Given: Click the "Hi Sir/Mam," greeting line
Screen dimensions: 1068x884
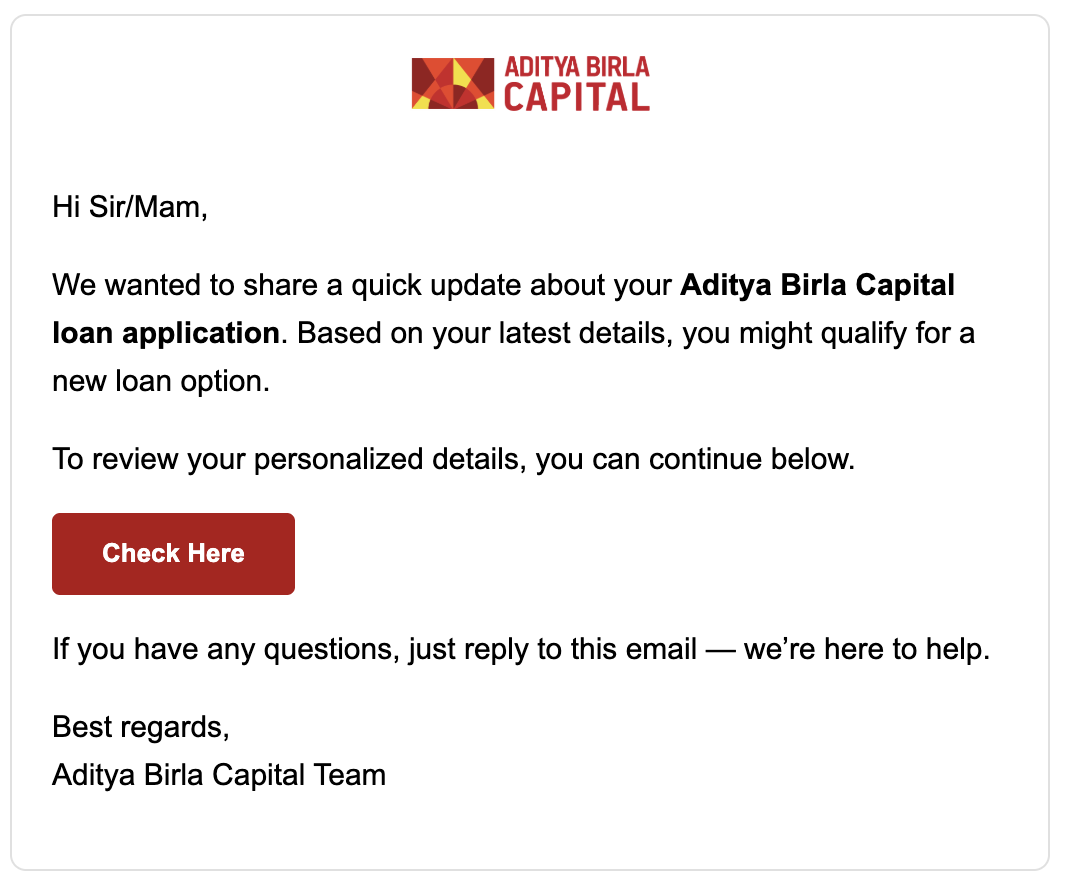Looking at the screenshot, I should [x=130, y=208].
